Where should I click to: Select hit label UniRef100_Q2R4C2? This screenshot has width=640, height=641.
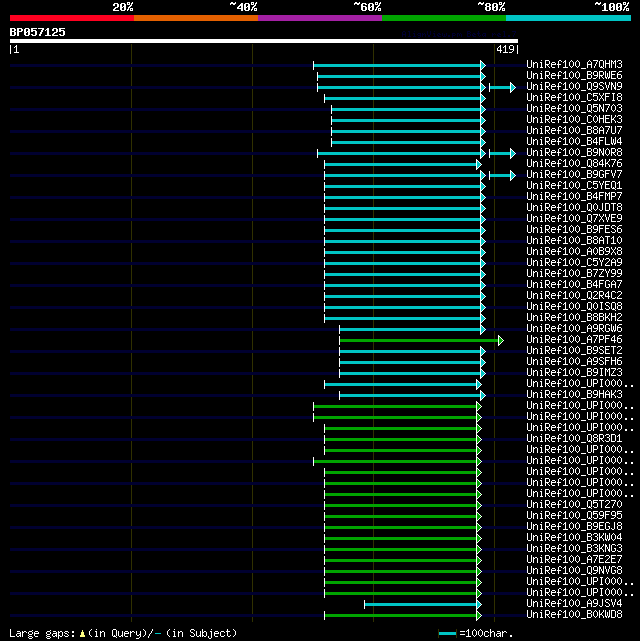pos(574,296)
